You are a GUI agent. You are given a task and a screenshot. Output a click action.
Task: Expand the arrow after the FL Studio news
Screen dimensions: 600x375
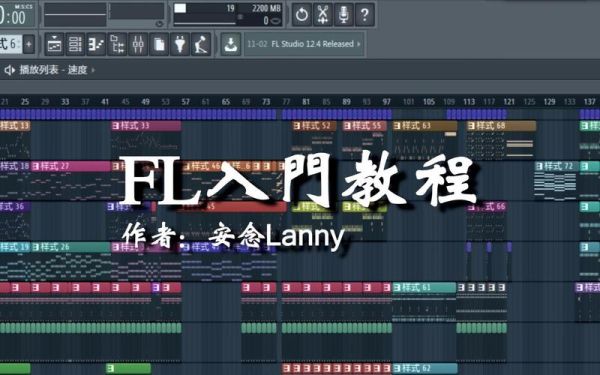(359, 44)
